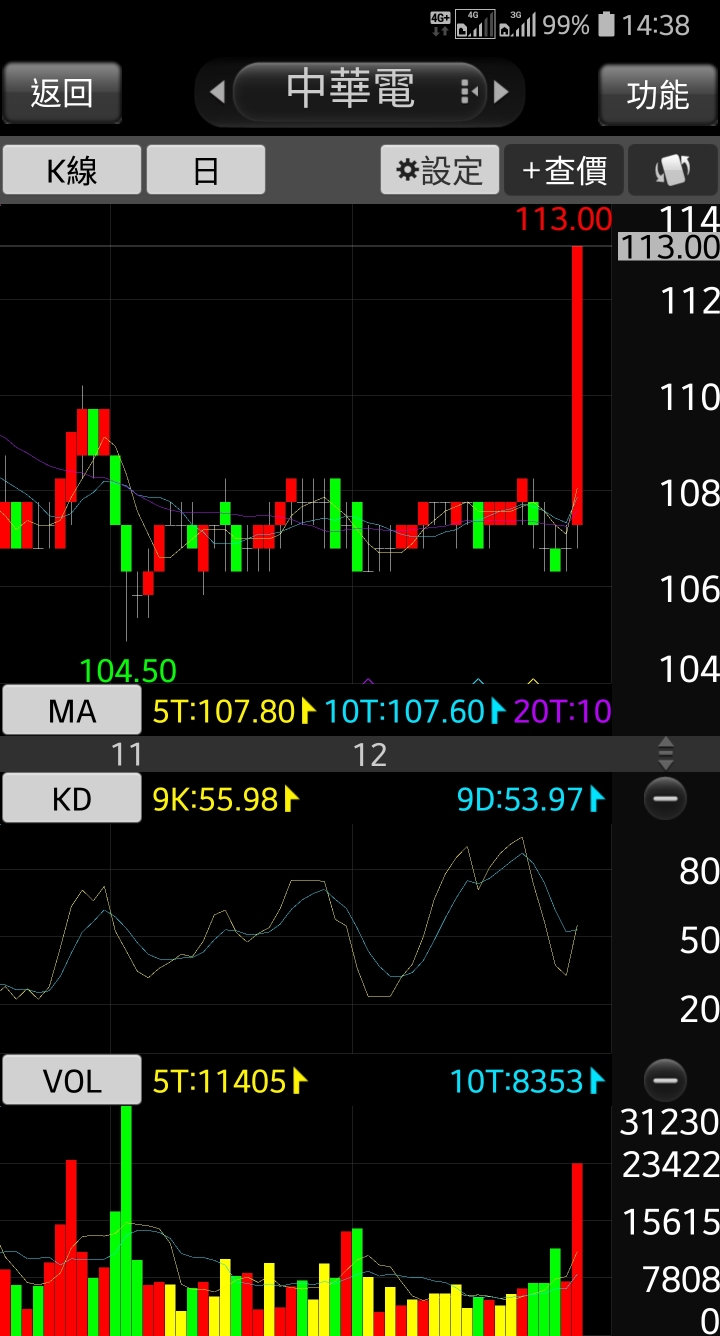Open the 設定 settings gear button
Viewport: 720px width, 1336px height.
439,170
